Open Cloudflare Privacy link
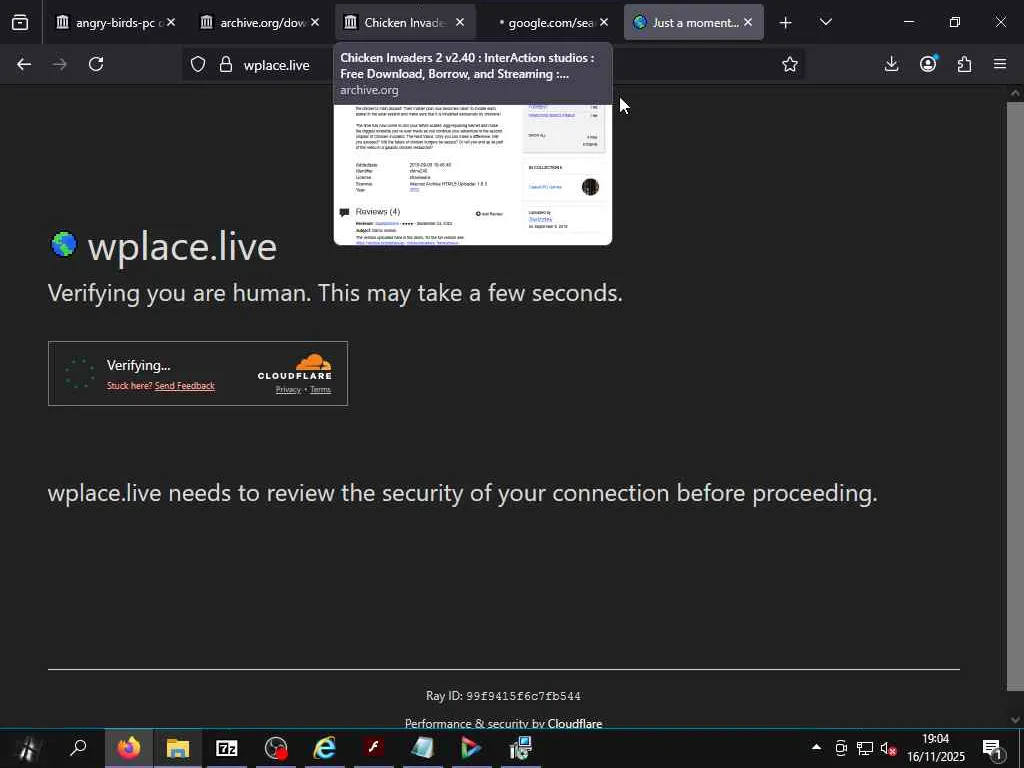Viewport: 1024px width, 768px height. tap(288, 390)
